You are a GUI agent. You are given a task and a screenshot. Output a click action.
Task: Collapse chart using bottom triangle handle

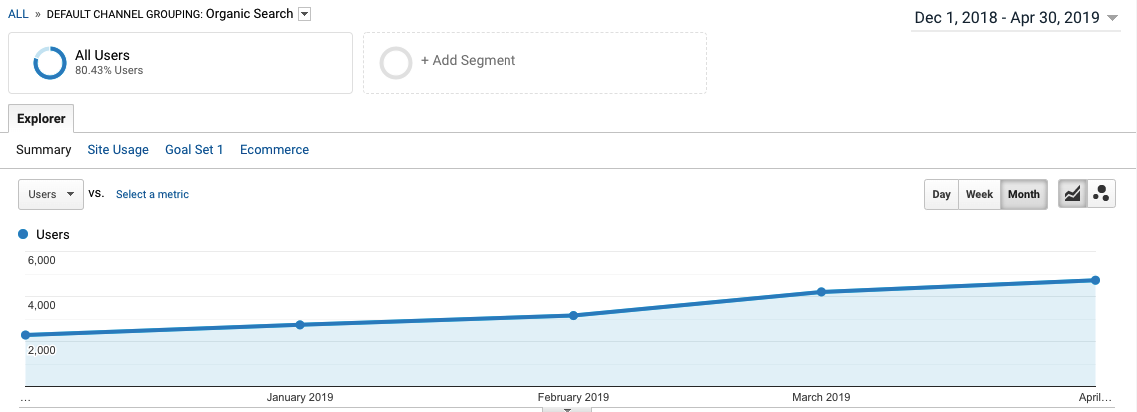(x=568, y=410)
